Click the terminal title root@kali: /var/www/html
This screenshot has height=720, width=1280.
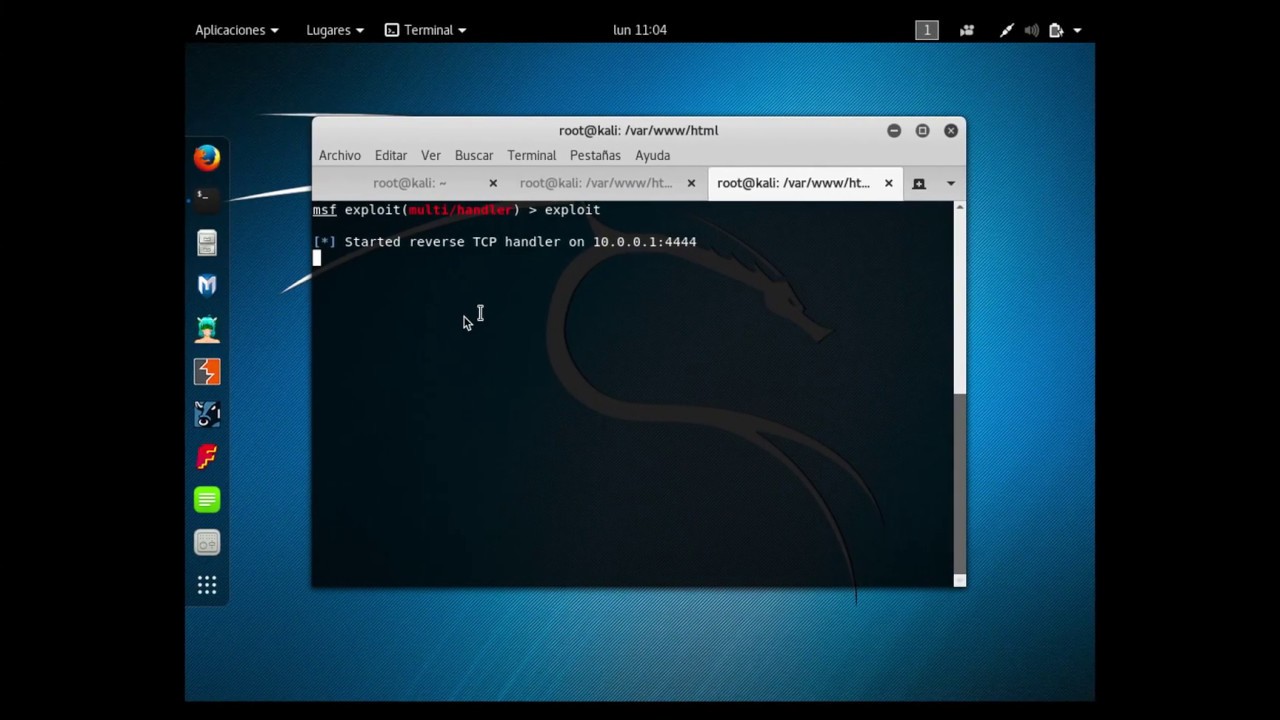coord(638,130)
